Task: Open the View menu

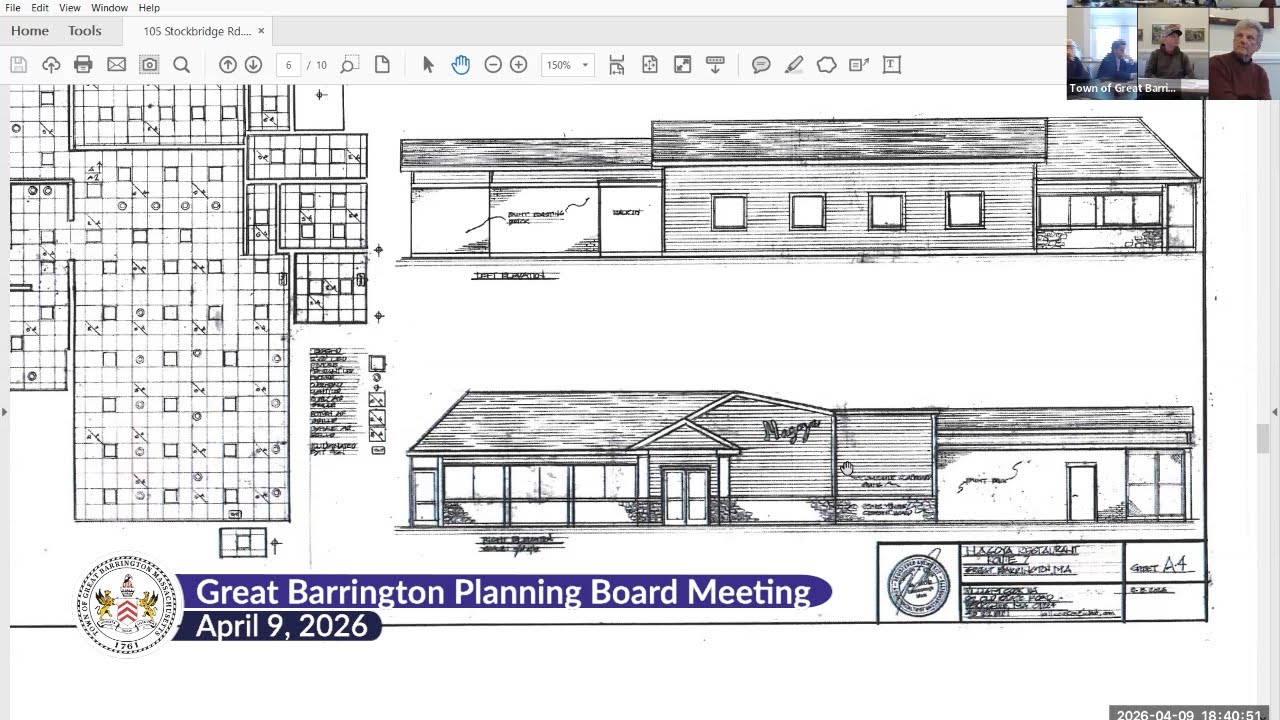Action: click(70, 8)
